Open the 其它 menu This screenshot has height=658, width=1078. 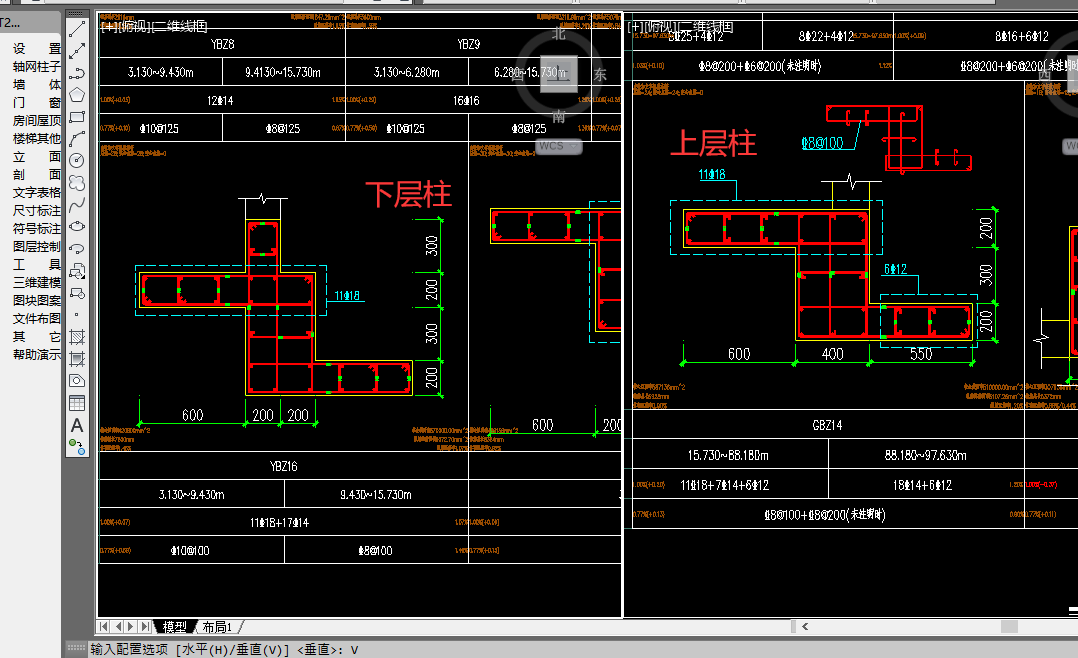36,336
